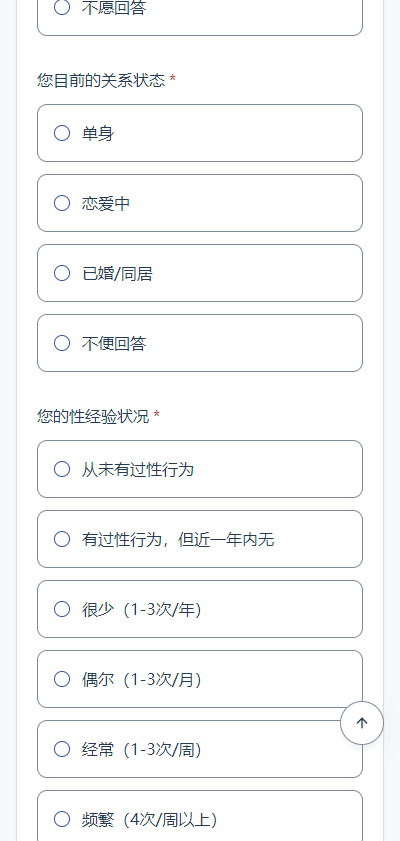Choose the 恋爱中 option

(200, 203)
